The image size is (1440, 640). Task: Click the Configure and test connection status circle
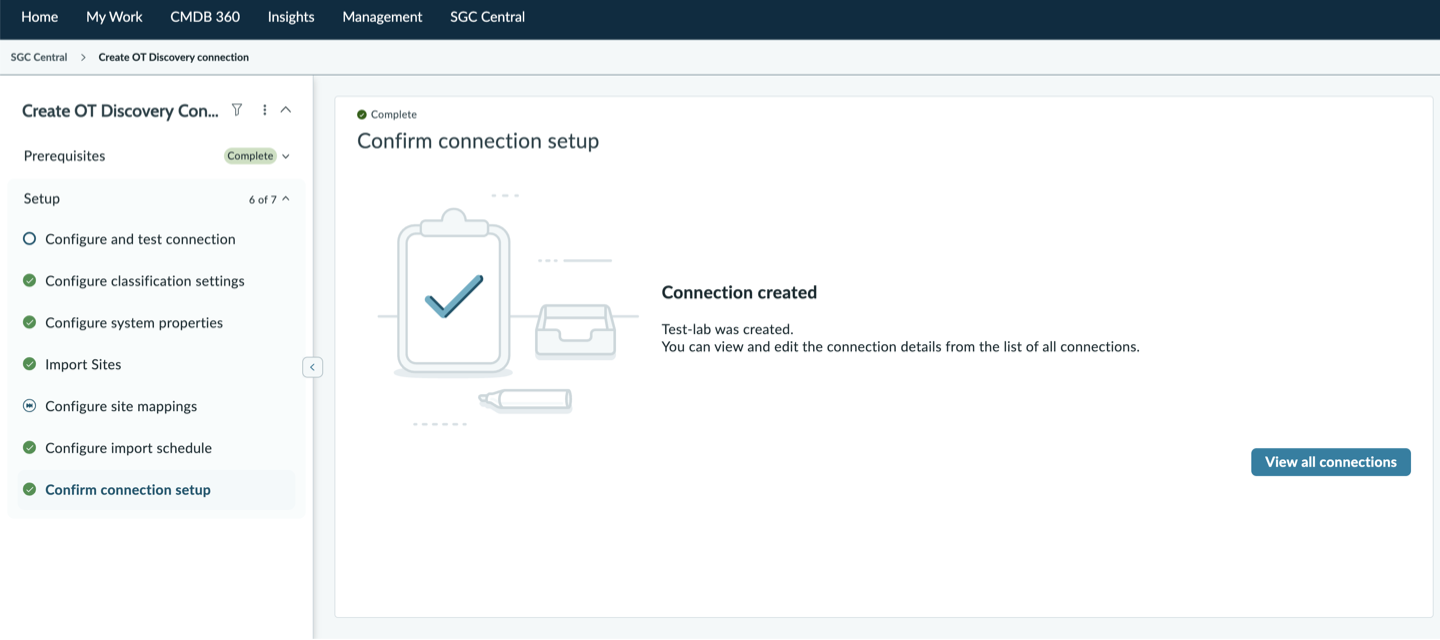(29, 239)
